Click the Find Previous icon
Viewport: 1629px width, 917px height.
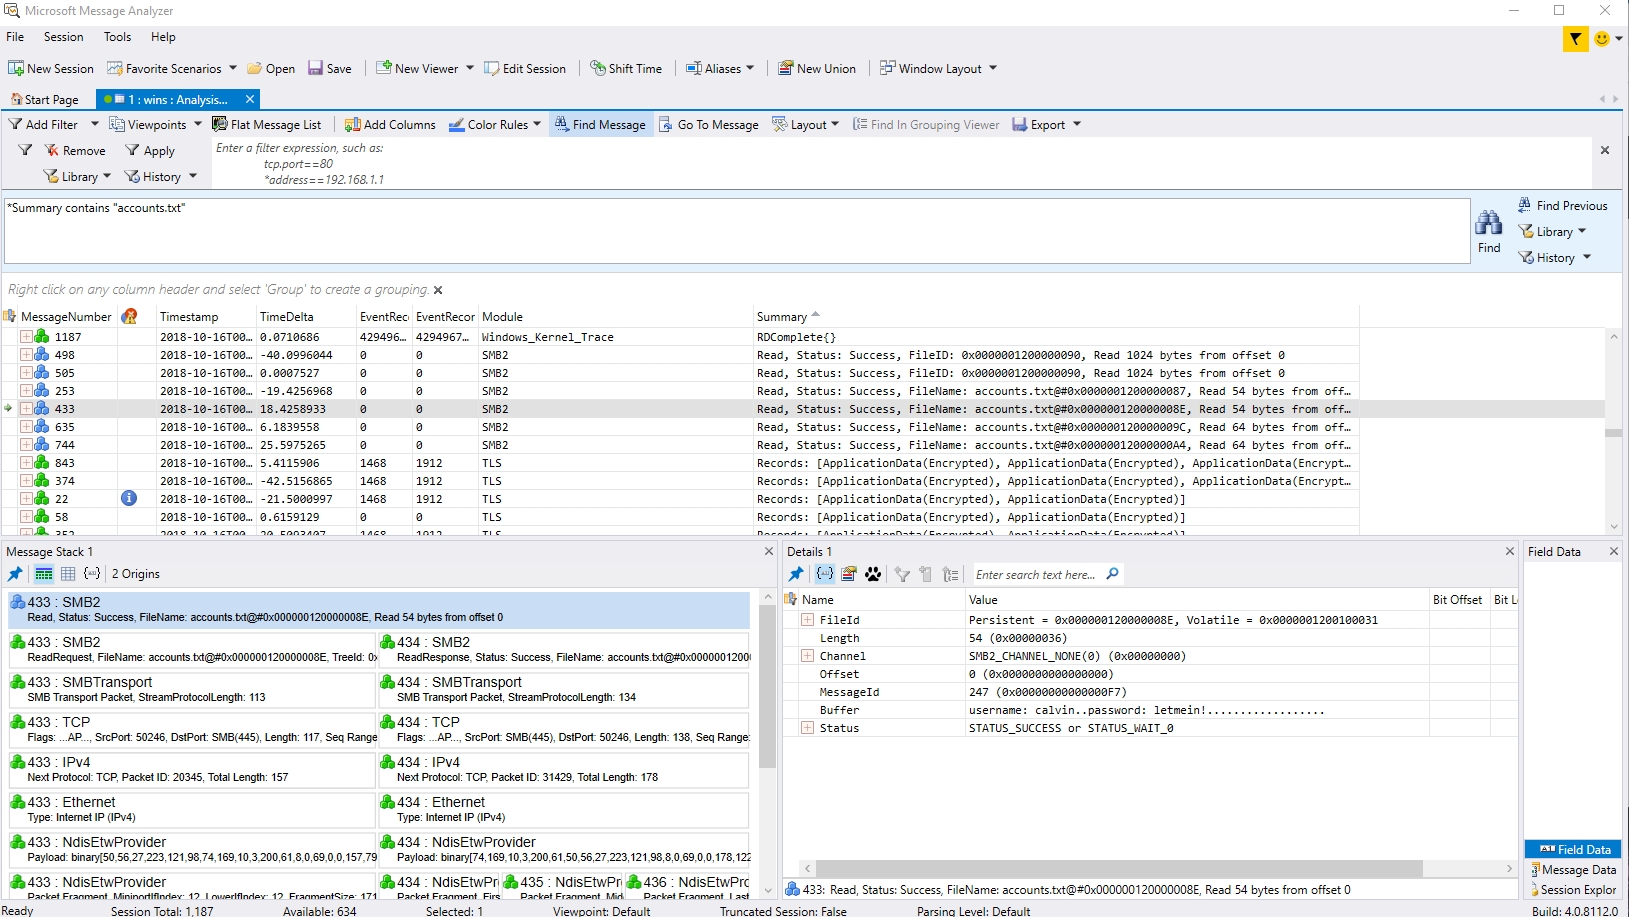coord(1525,205)
